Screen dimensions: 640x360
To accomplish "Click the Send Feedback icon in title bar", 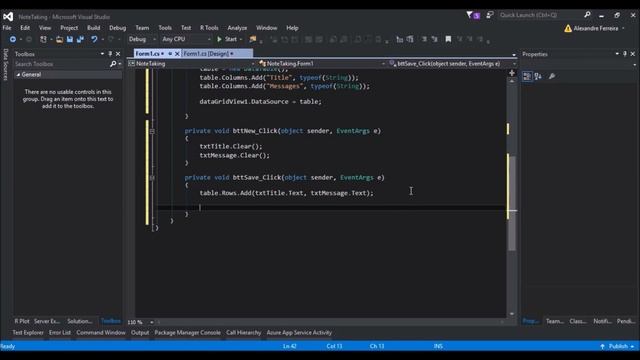I will coord(490,15).
